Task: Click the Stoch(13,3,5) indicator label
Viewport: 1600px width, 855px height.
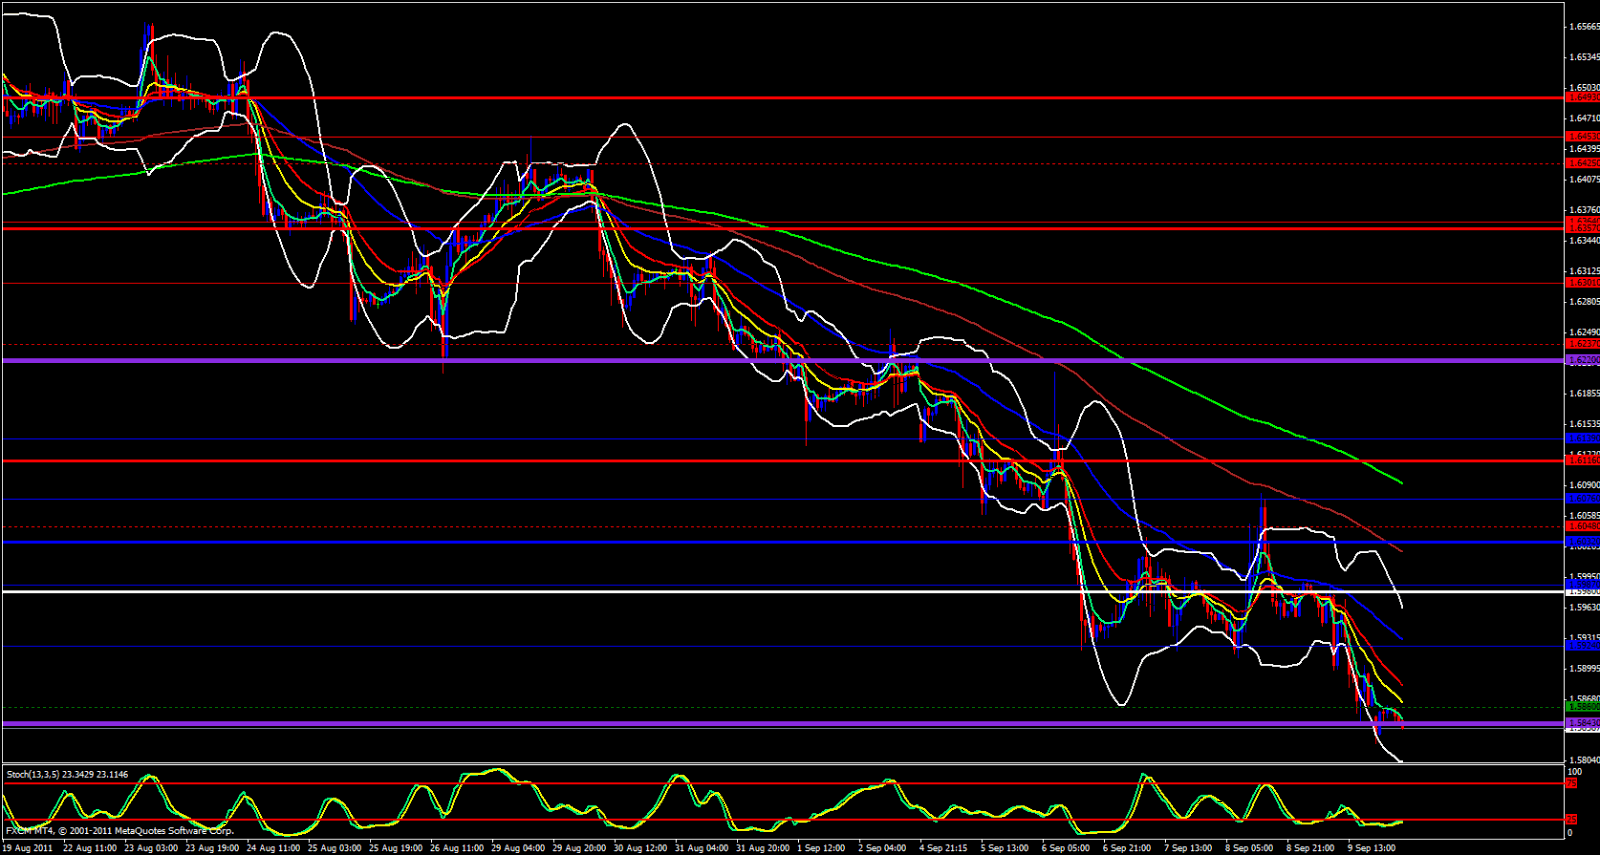Action: (x=67, y=774)
